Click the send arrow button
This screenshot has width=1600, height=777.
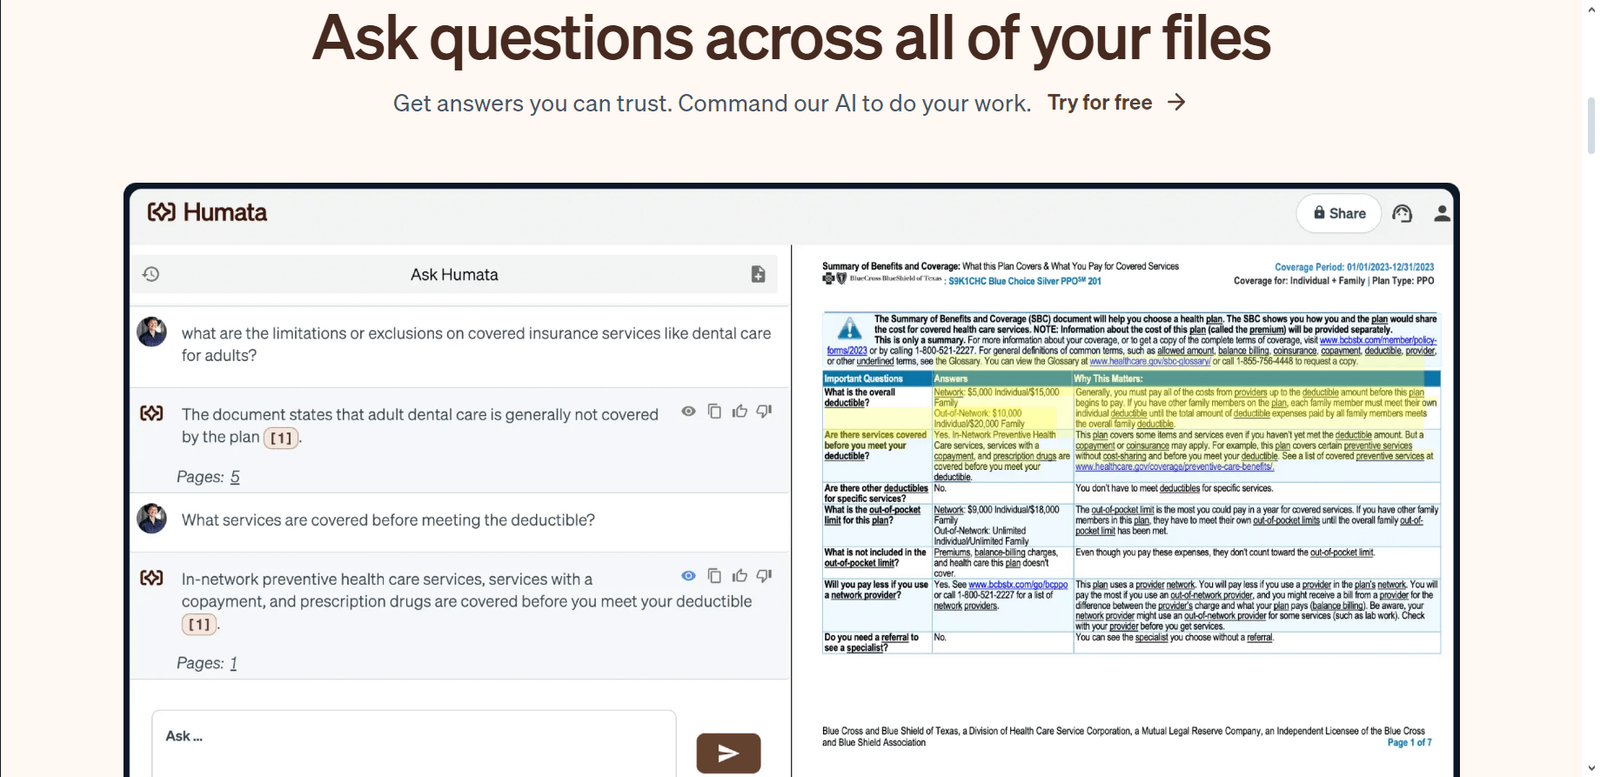[728, 753]
